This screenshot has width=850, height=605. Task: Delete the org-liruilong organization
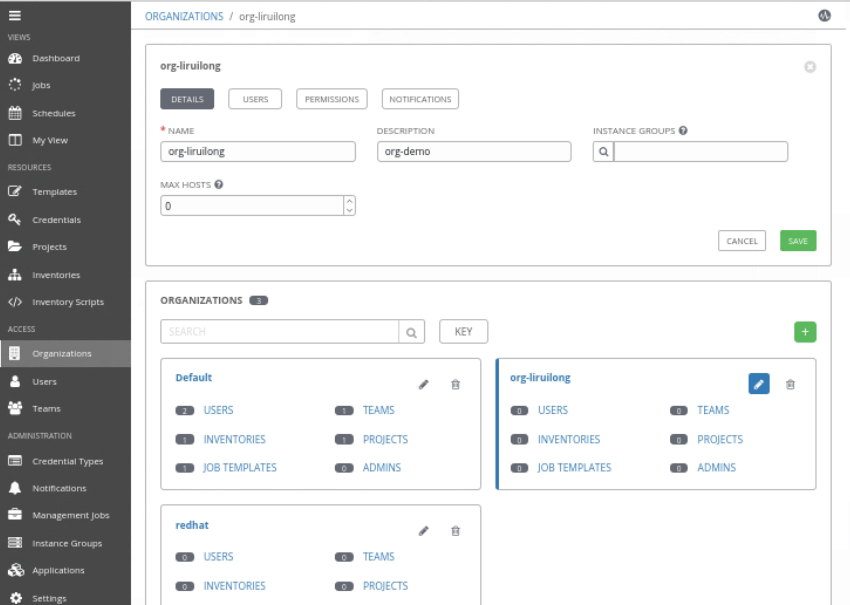click(x=790, y=384)
